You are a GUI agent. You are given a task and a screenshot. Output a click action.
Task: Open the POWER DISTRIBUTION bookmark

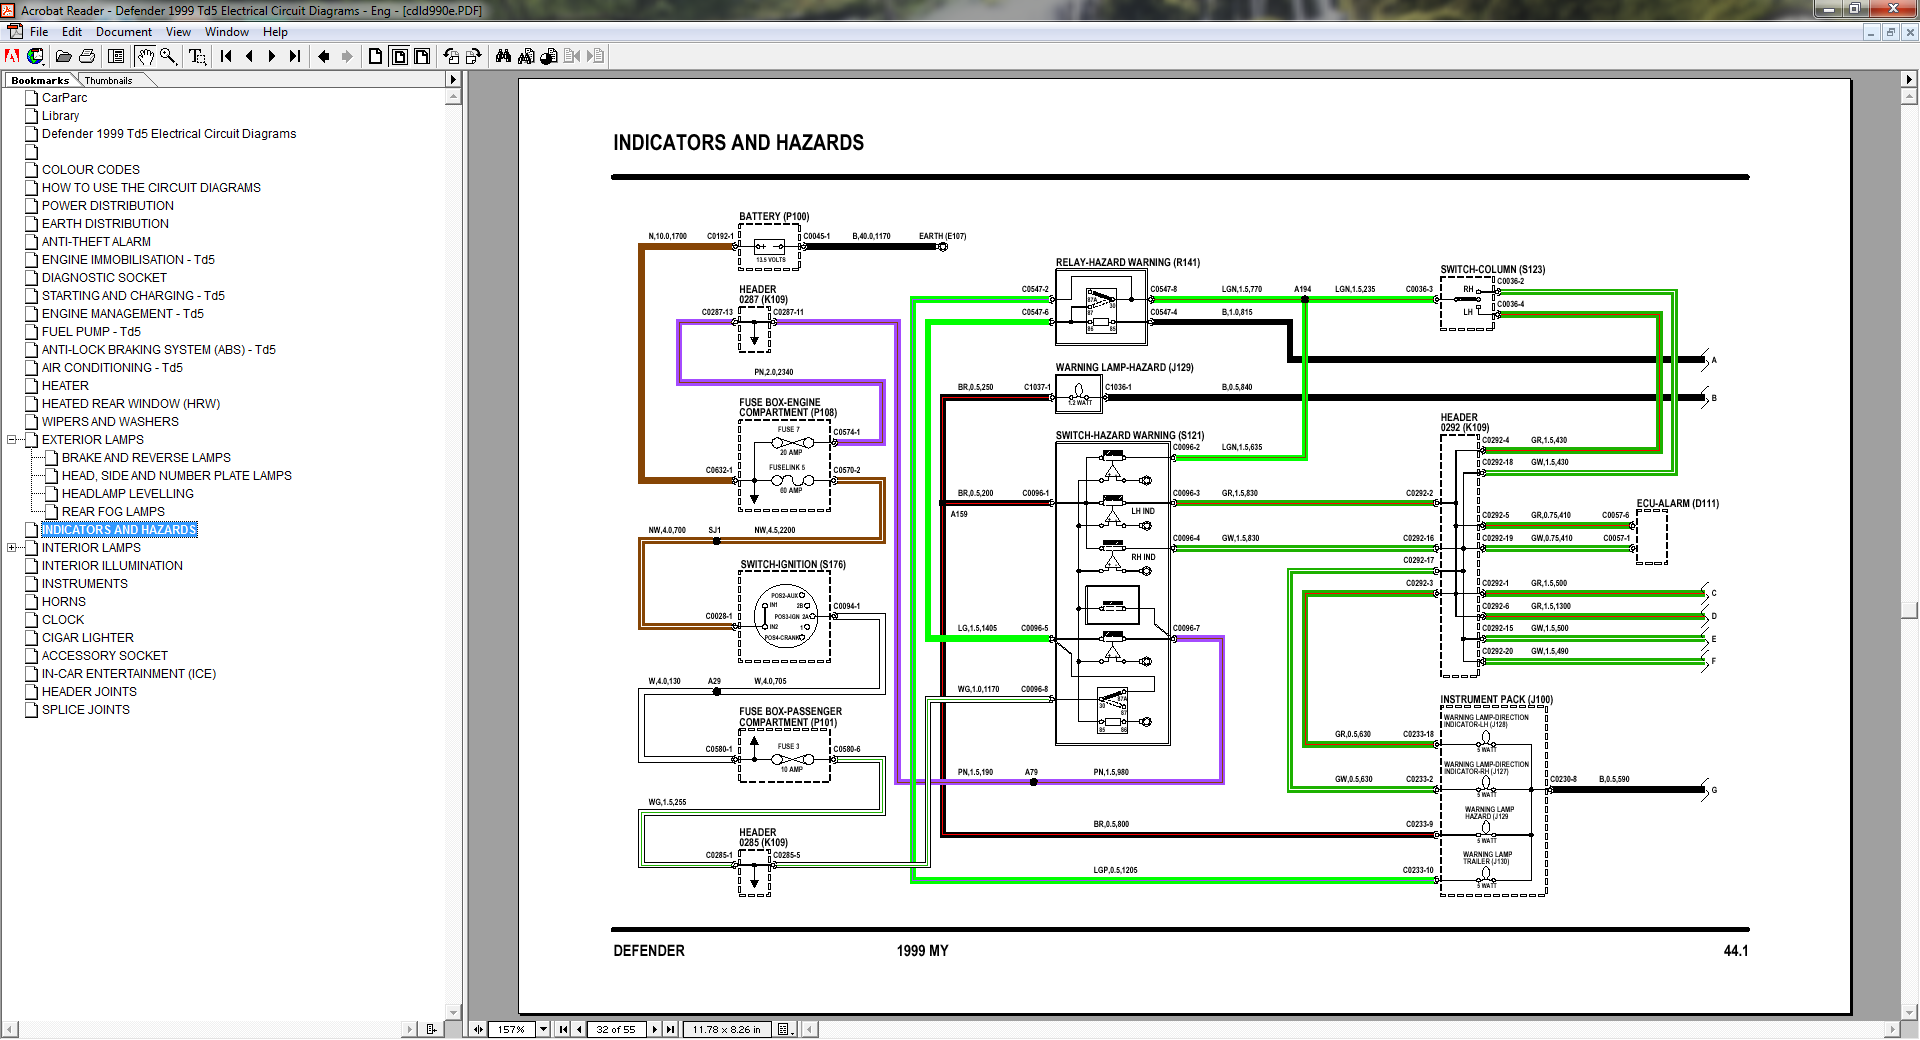[x=108, y=206]
